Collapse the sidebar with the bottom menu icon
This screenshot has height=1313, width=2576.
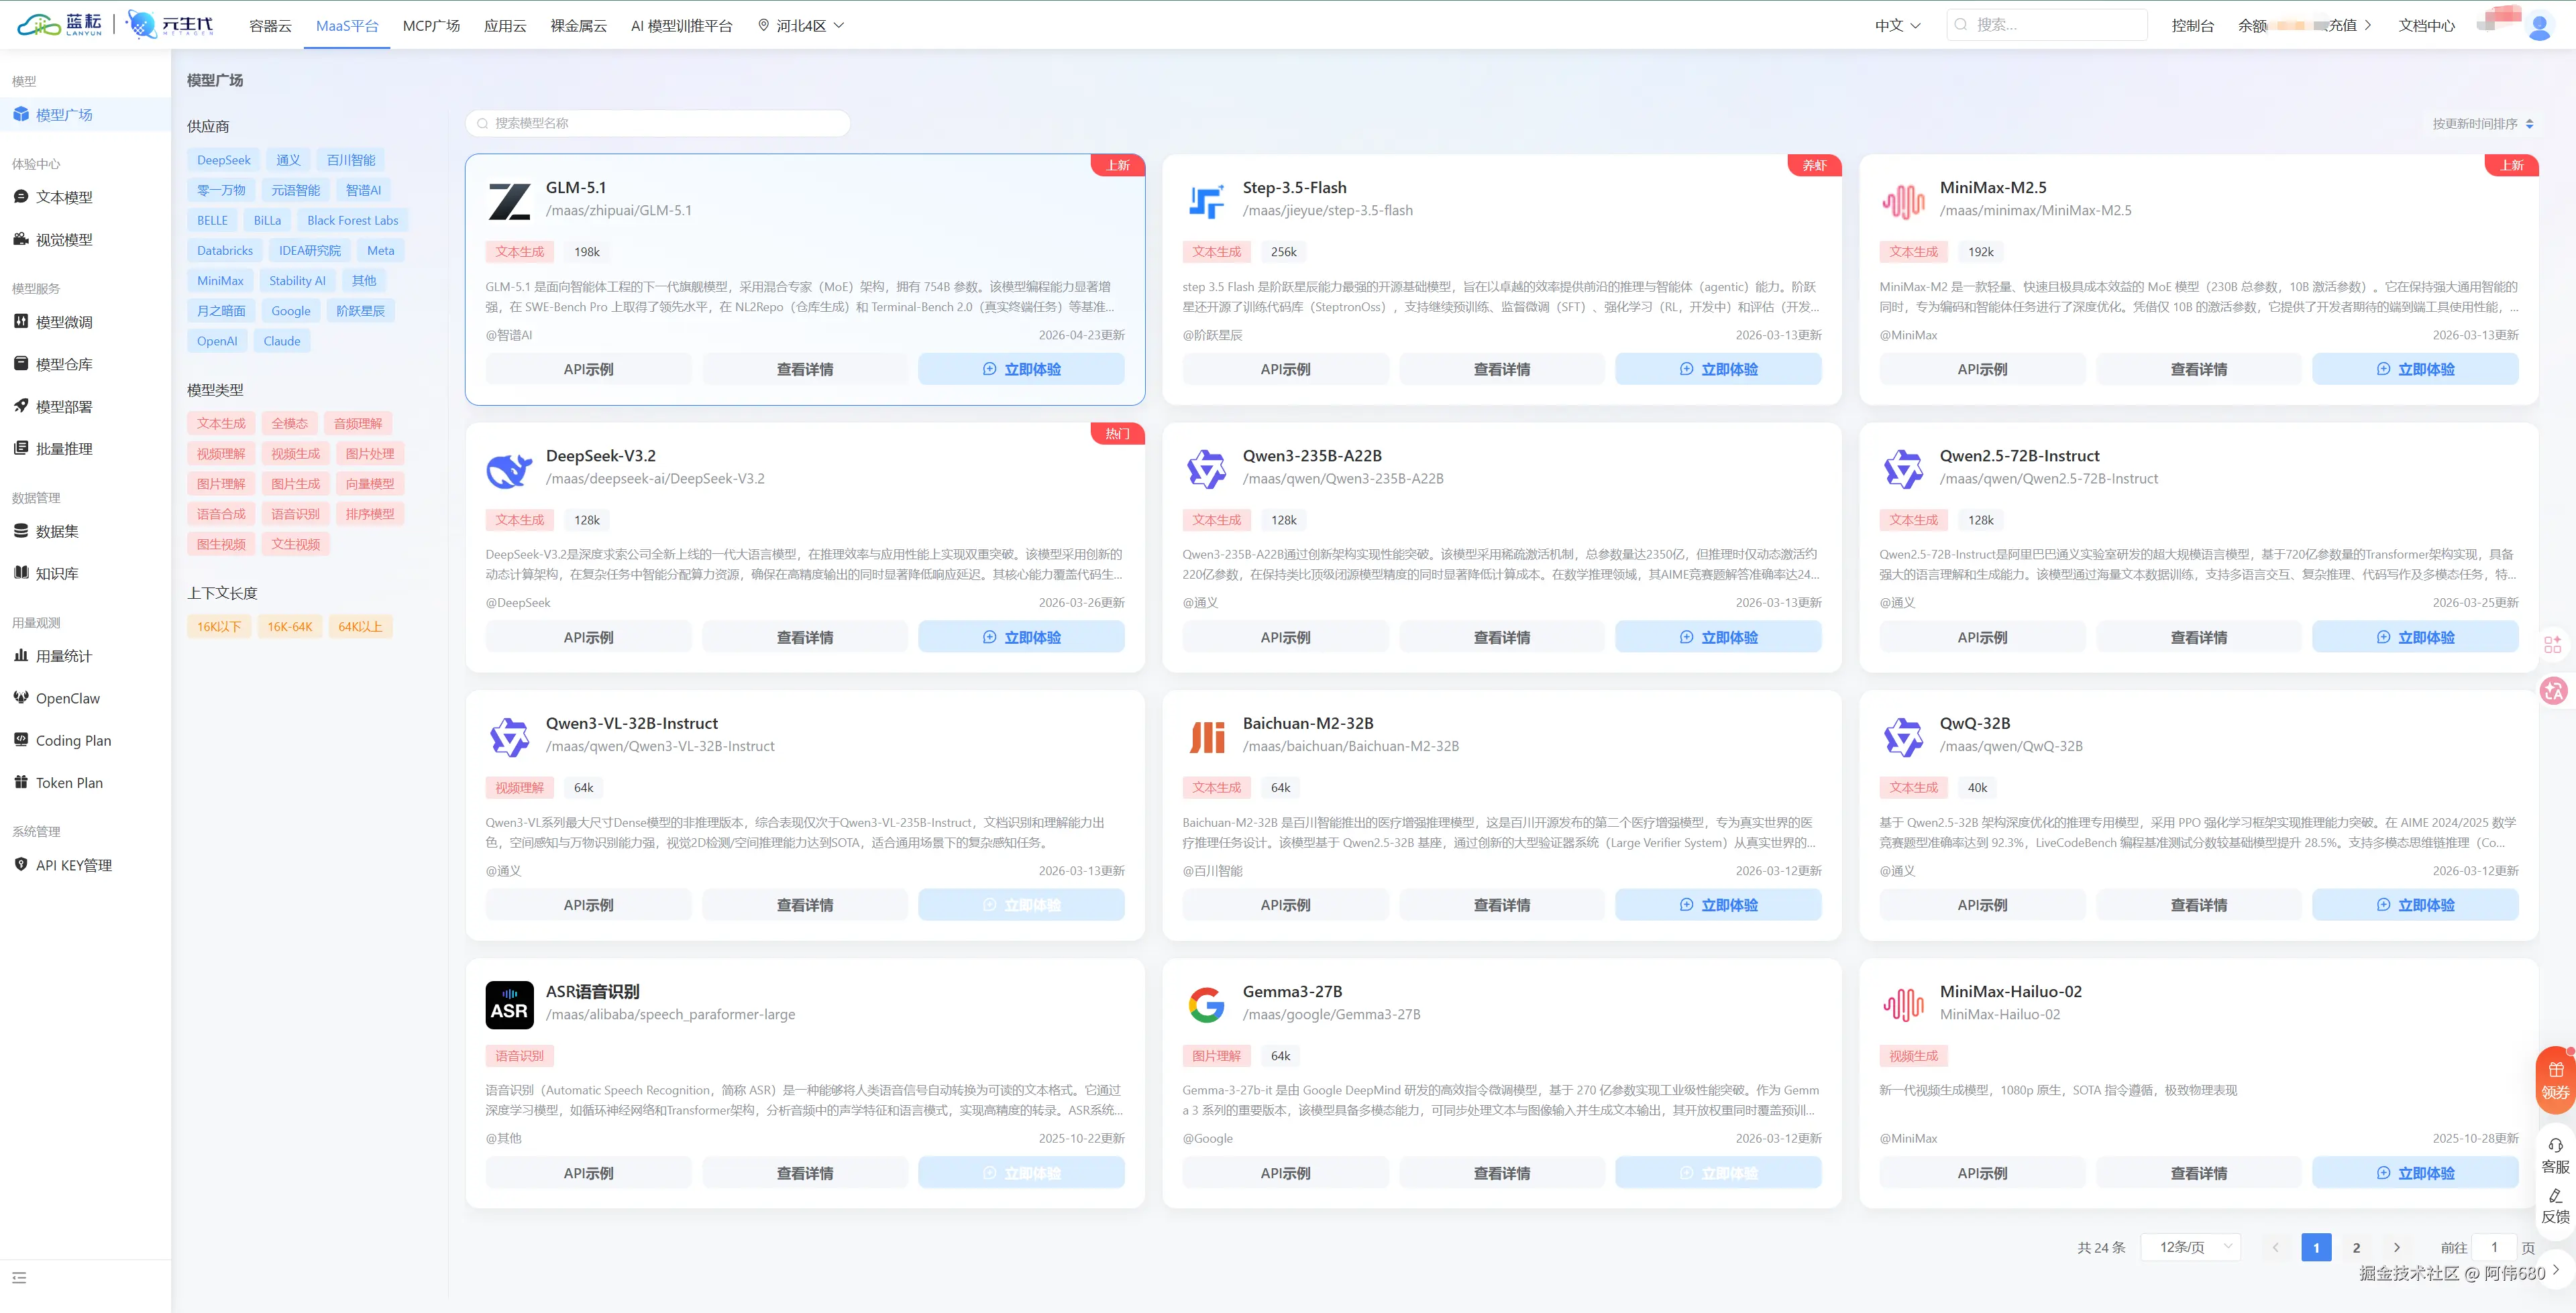19,1277
